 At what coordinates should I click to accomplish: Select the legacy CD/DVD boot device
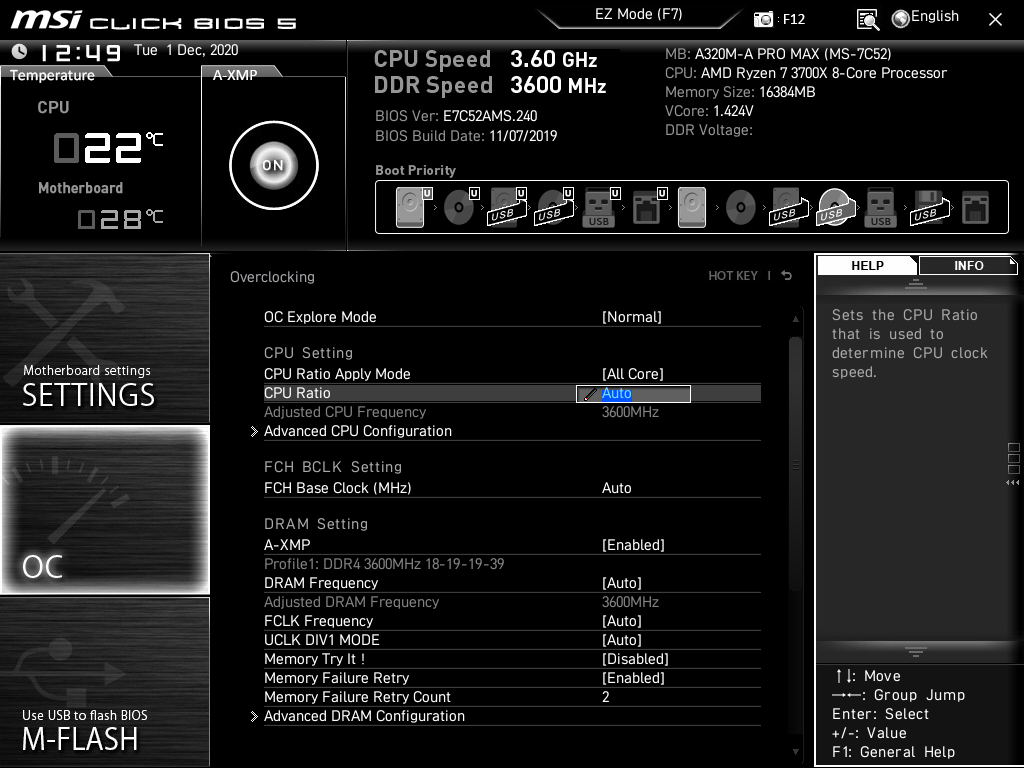click(741, 208)
